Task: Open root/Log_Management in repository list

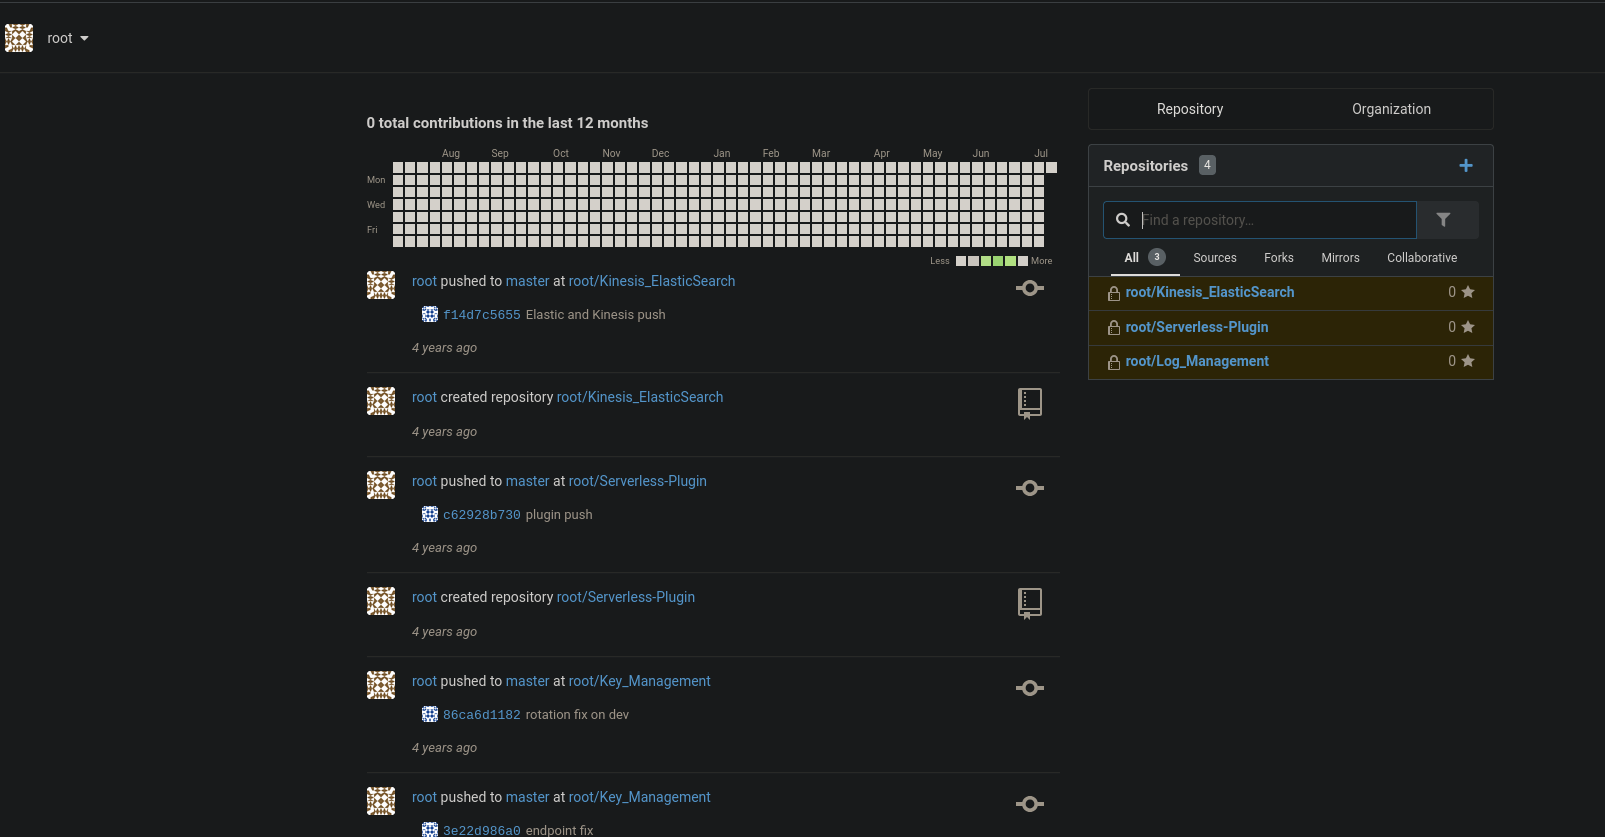Action: point(1197,361)
